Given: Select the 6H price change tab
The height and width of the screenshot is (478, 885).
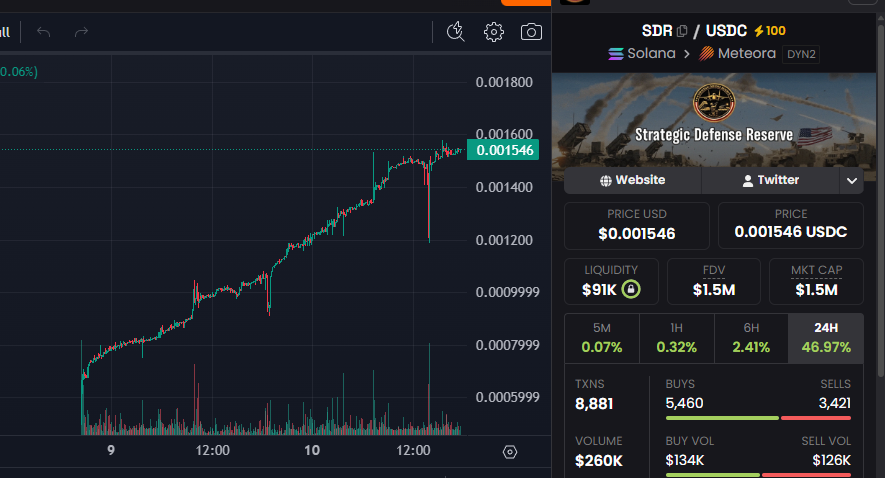Looking at the screenshot, I should coord(751,338).
